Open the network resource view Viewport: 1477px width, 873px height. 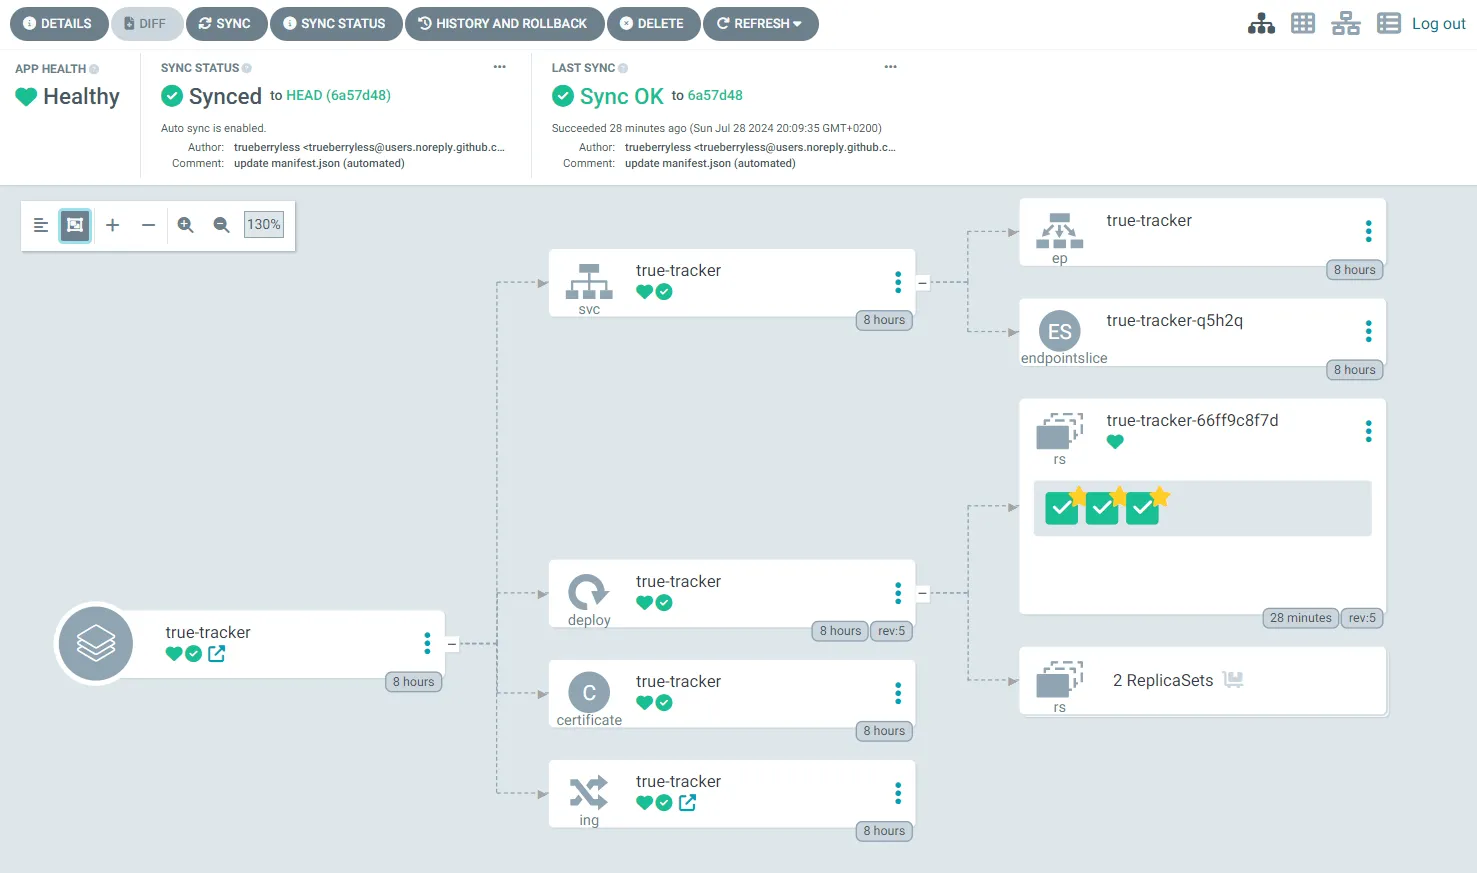click(x=1345, y=23)
